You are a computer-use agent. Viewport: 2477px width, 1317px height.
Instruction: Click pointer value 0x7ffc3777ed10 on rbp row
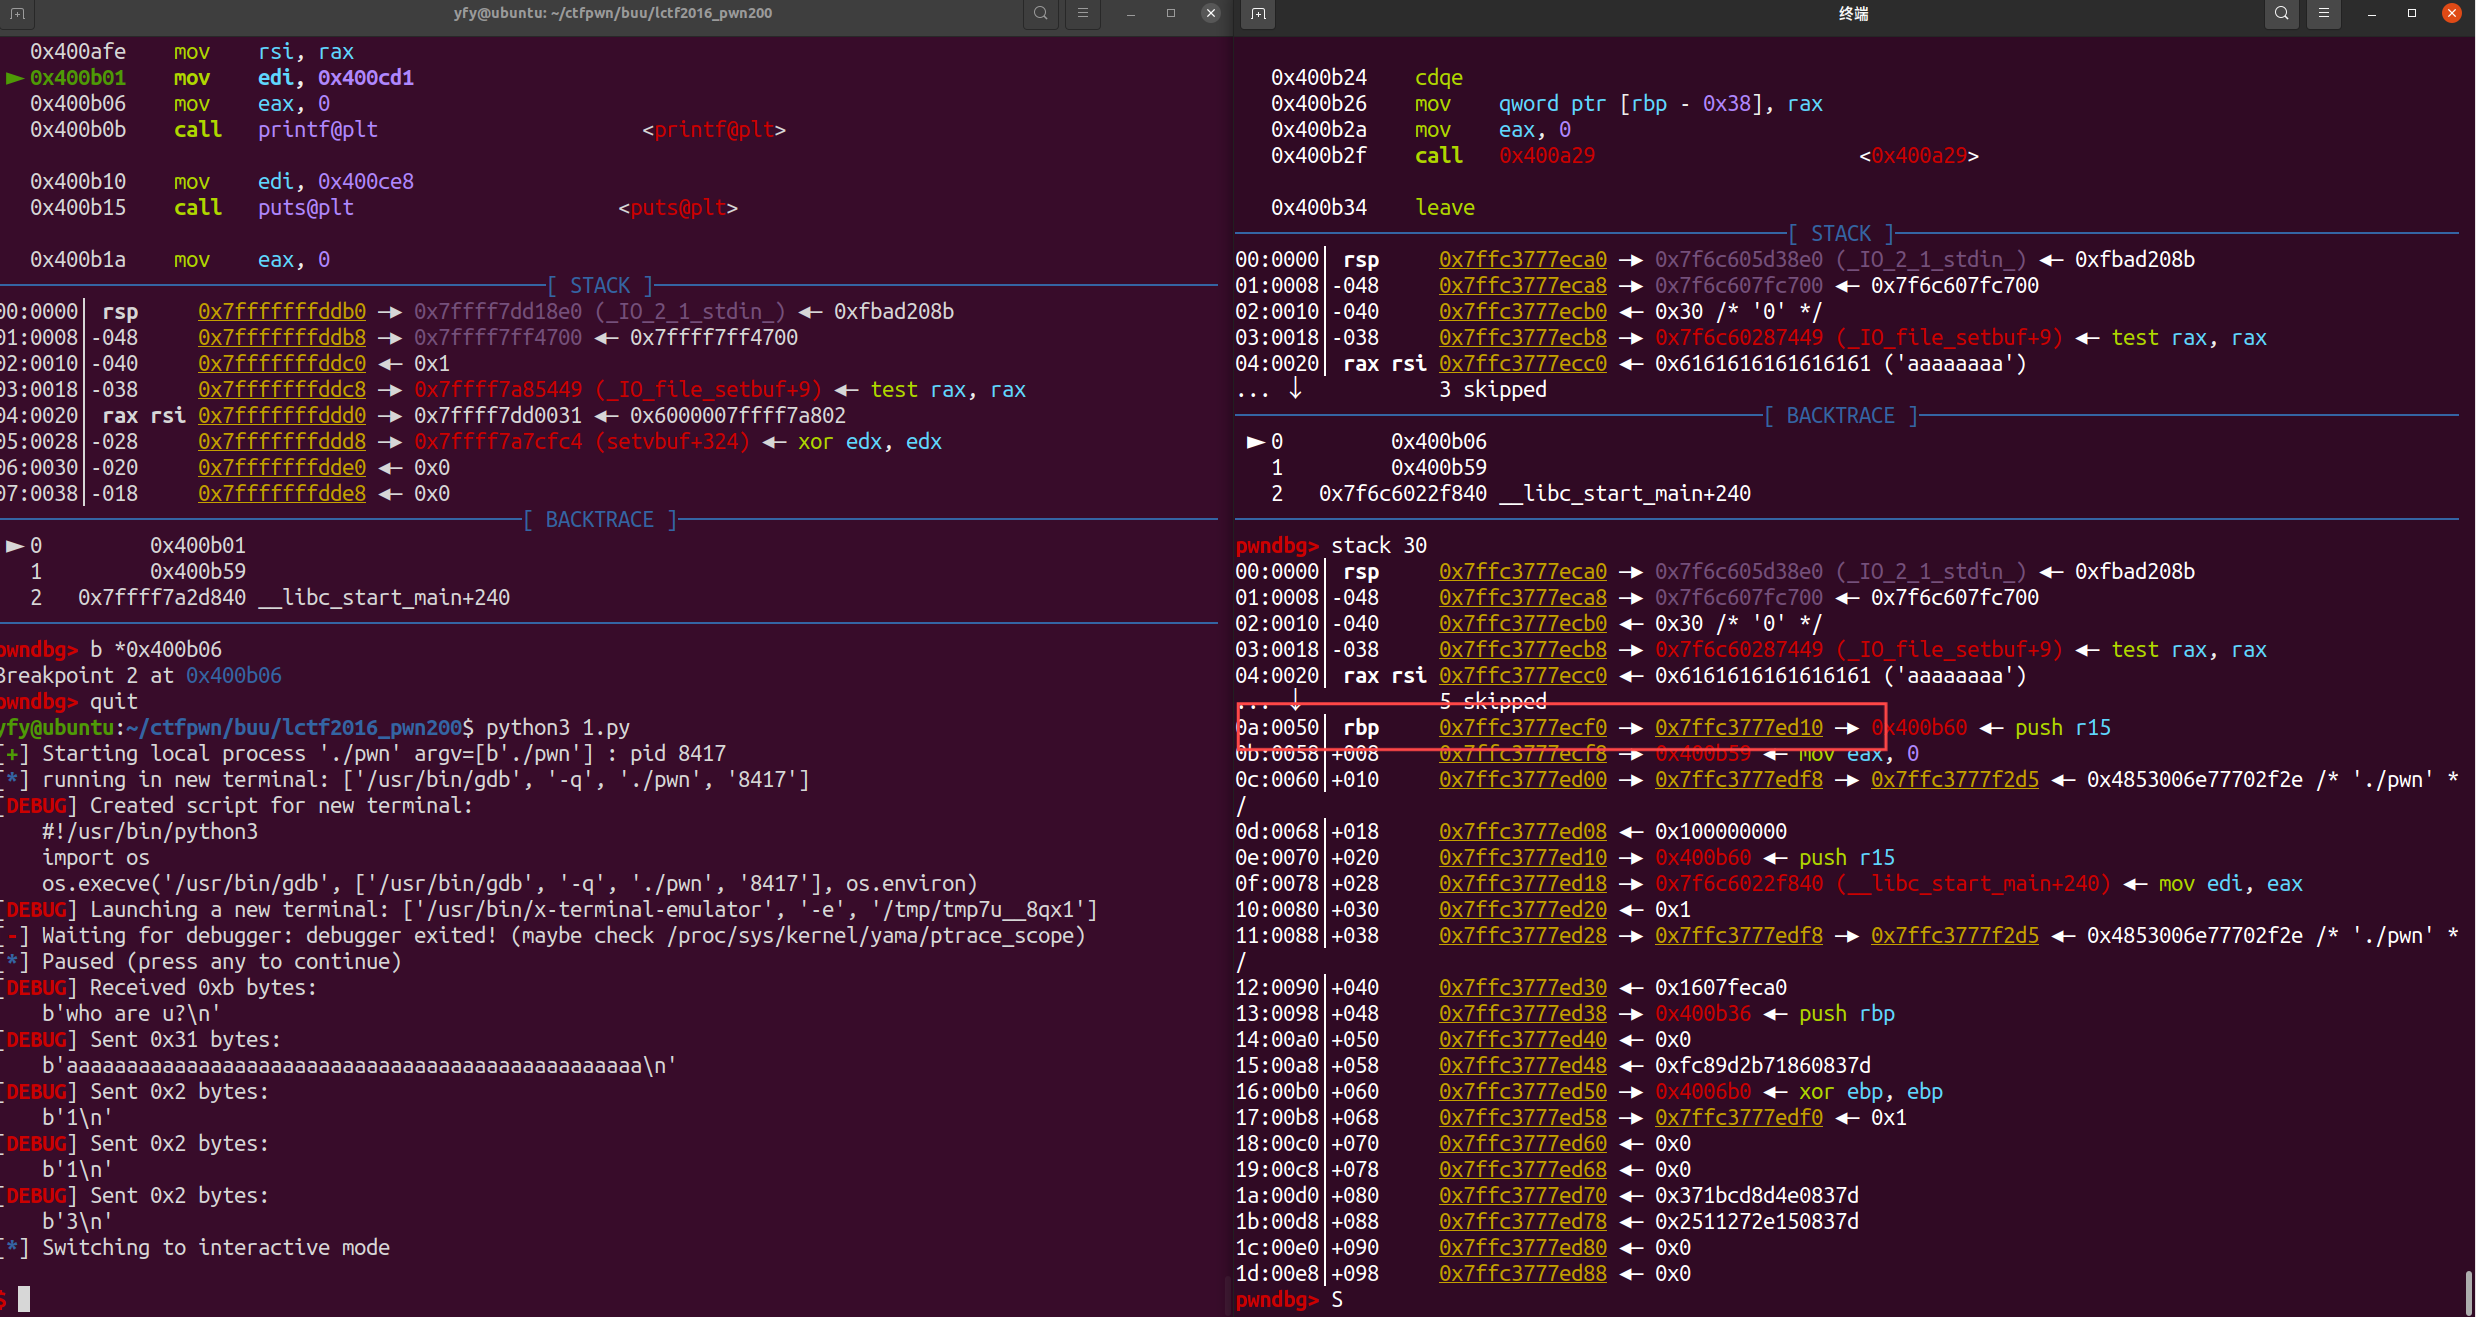coord(1739,728)
